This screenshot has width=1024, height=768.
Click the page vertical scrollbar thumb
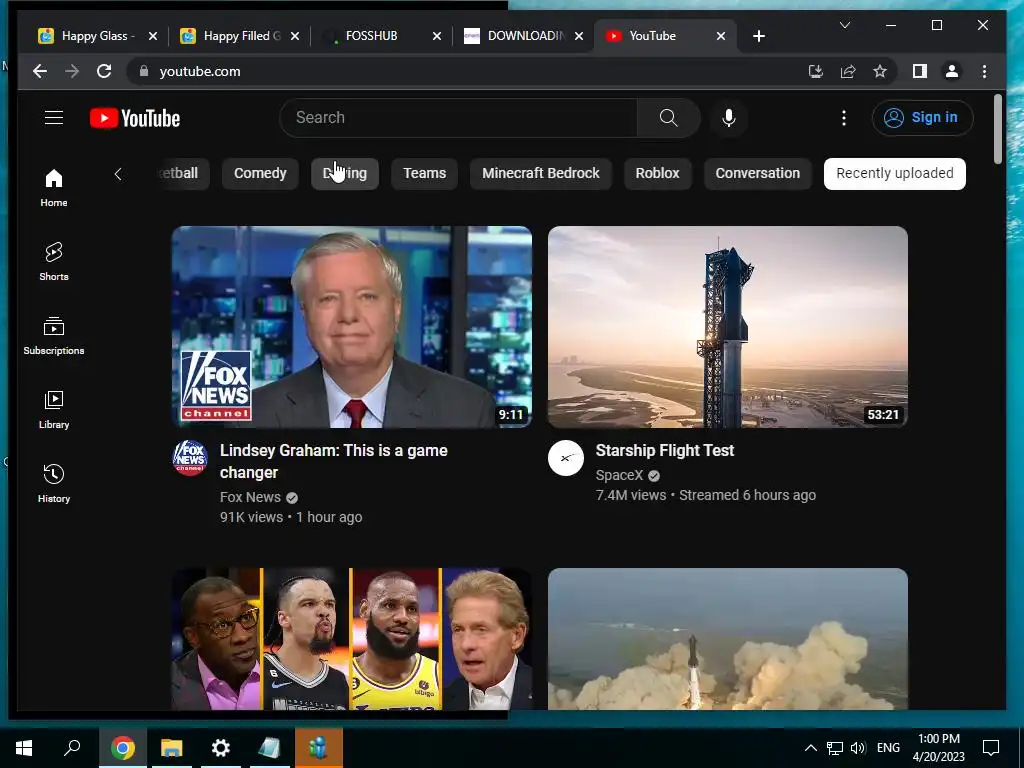[997, 129]
